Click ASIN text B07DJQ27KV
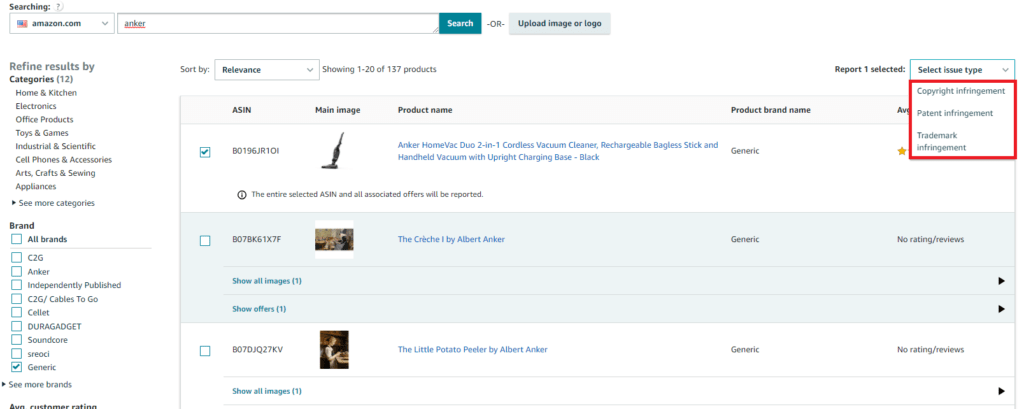This screenshot has height=409, width=1024. pyautogui.click(x=258, y=350)
